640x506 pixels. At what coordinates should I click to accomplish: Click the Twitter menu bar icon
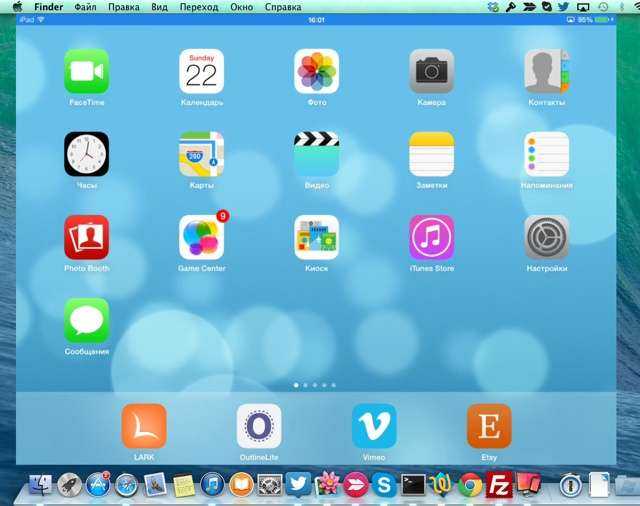pyautogui.click(x=564, y=7)
